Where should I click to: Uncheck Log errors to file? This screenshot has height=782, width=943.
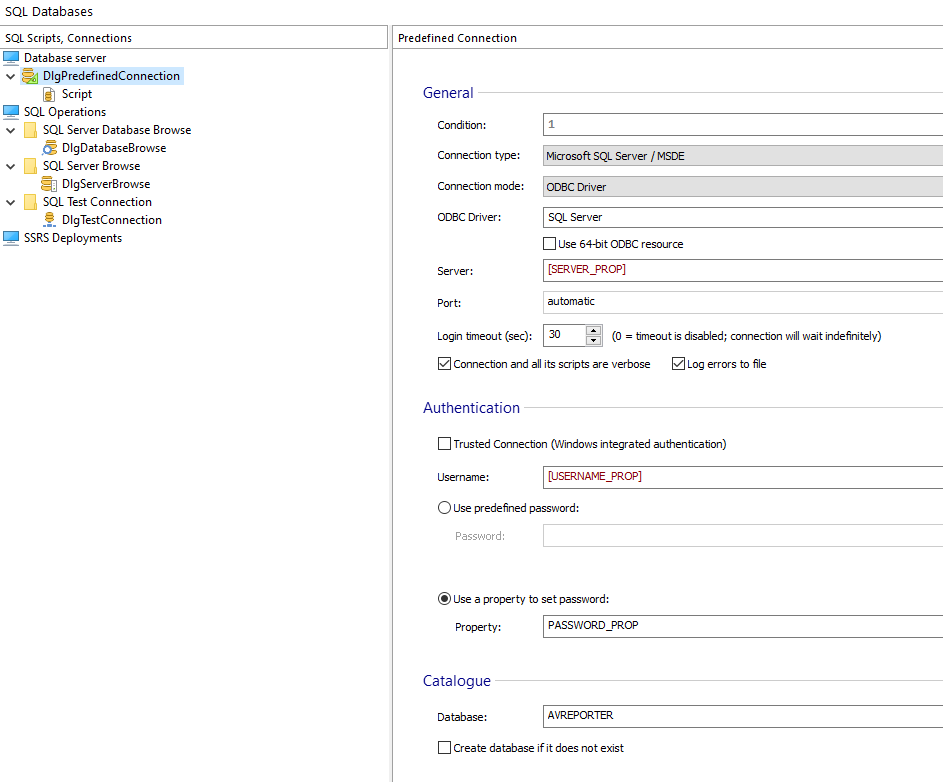coord(678,364)
